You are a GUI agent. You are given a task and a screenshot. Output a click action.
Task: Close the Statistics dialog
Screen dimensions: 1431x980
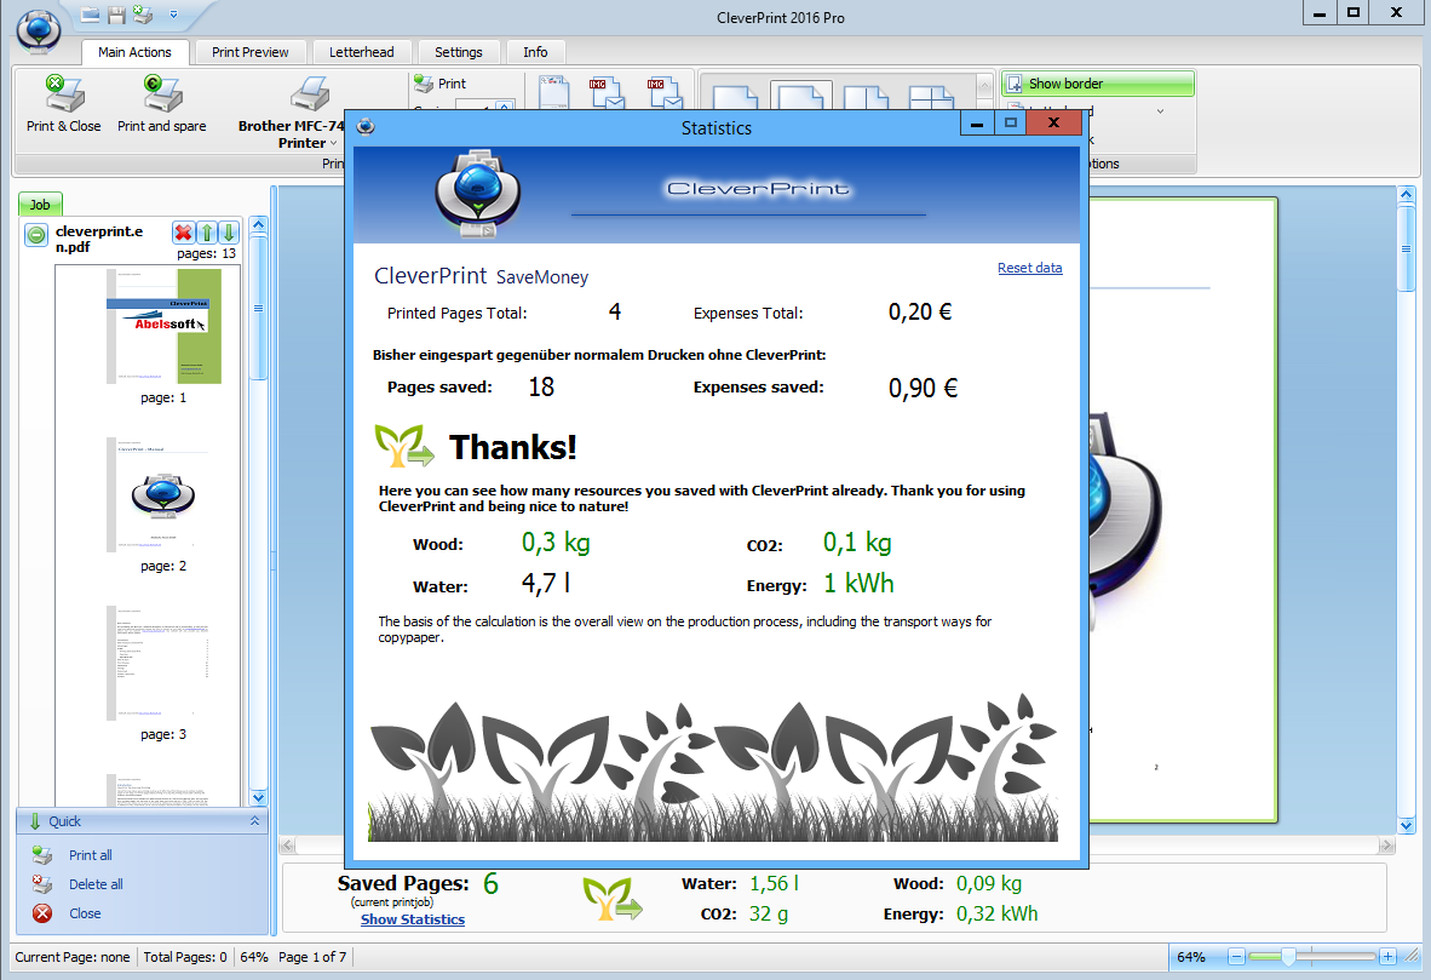coord(1053,123)
